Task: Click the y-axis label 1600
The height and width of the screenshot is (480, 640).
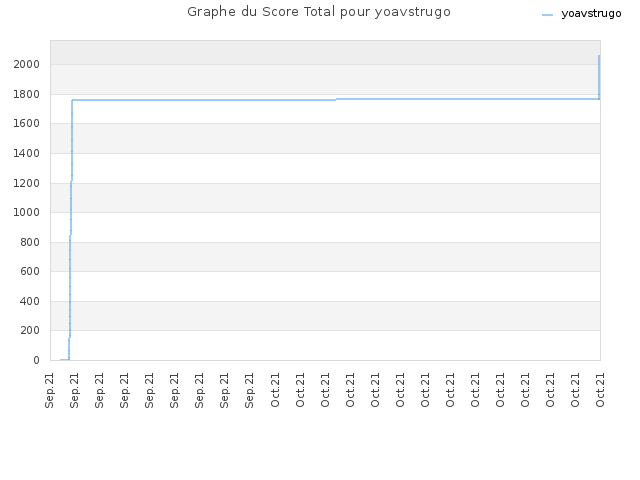Action: click(x=27, y=123)
